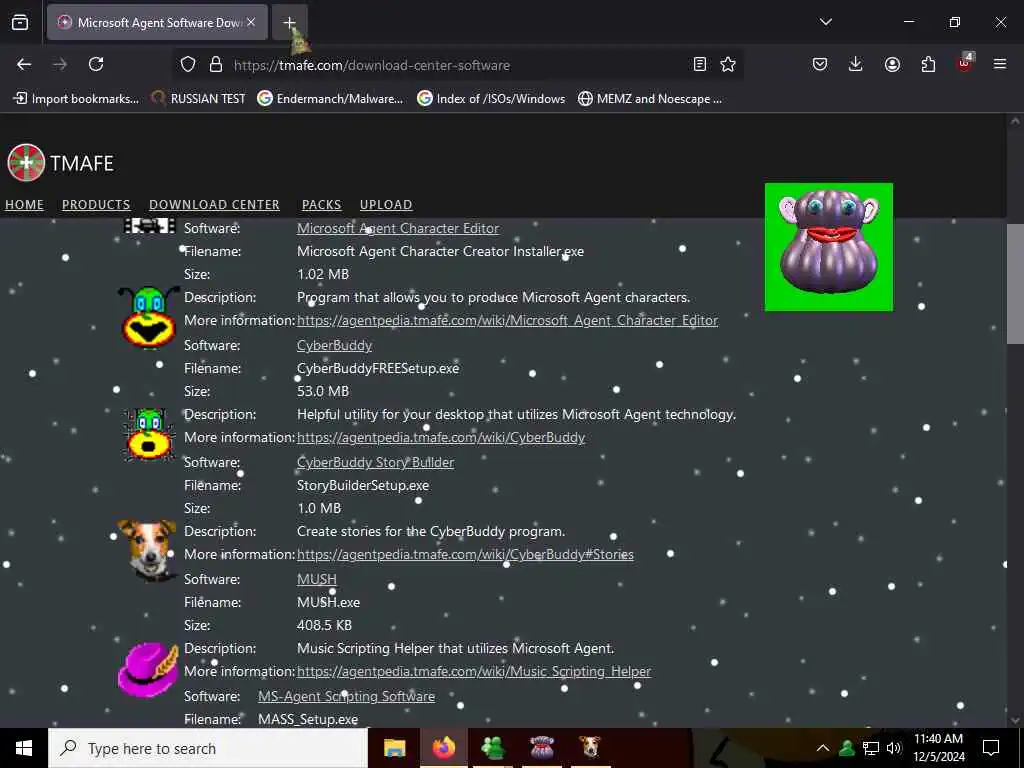The width and height of the screenshot is (1024, 768).
Task: Click the tmafe.com address bar
Action: pyautogui.click(x=457, y=65)
